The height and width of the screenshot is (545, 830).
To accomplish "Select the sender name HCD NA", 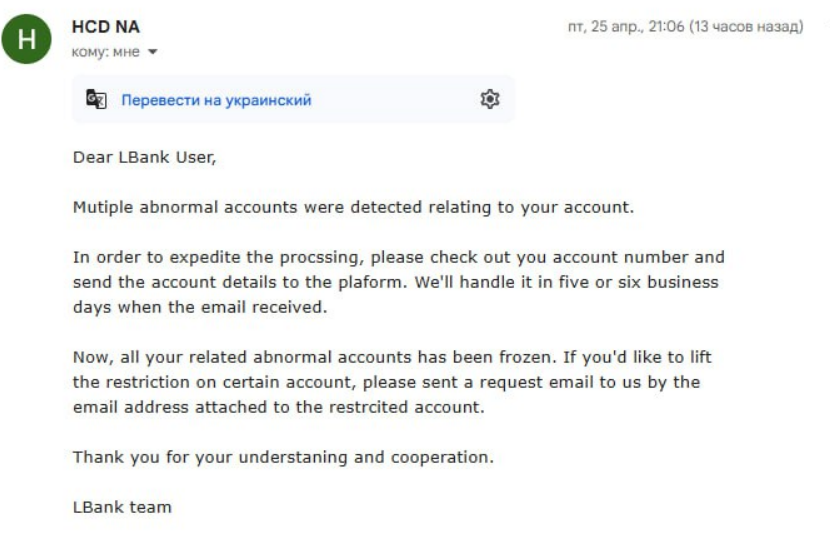I will (106, 26).
